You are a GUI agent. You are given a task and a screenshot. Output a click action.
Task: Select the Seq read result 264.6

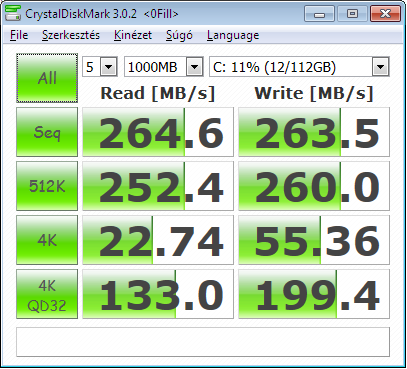click(x=158, y=132)
